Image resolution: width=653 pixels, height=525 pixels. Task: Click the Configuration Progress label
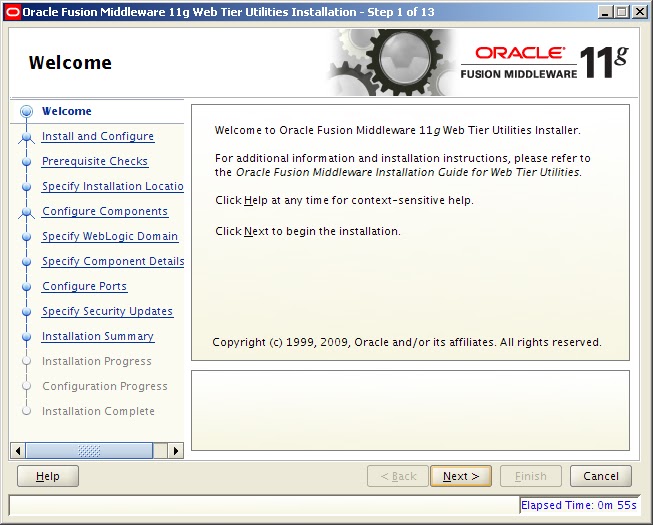click(x=105, y=386)
